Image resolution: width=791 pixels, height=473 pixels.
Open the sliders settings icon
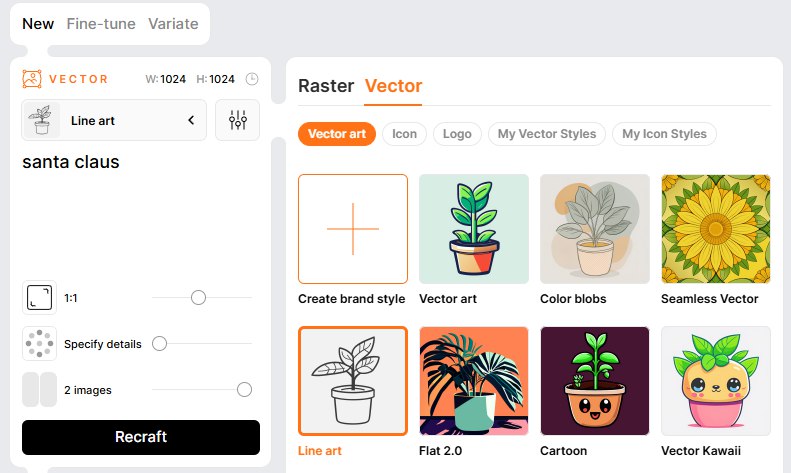pyautogui.click(x=238, y=120)
